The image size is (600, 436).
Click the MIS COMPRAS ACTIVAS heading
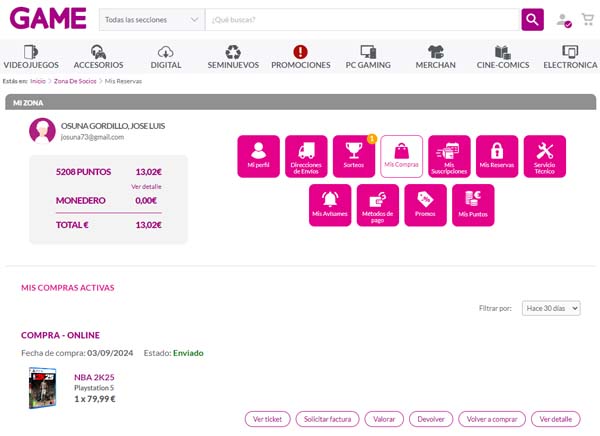click(x=68, y=288)
